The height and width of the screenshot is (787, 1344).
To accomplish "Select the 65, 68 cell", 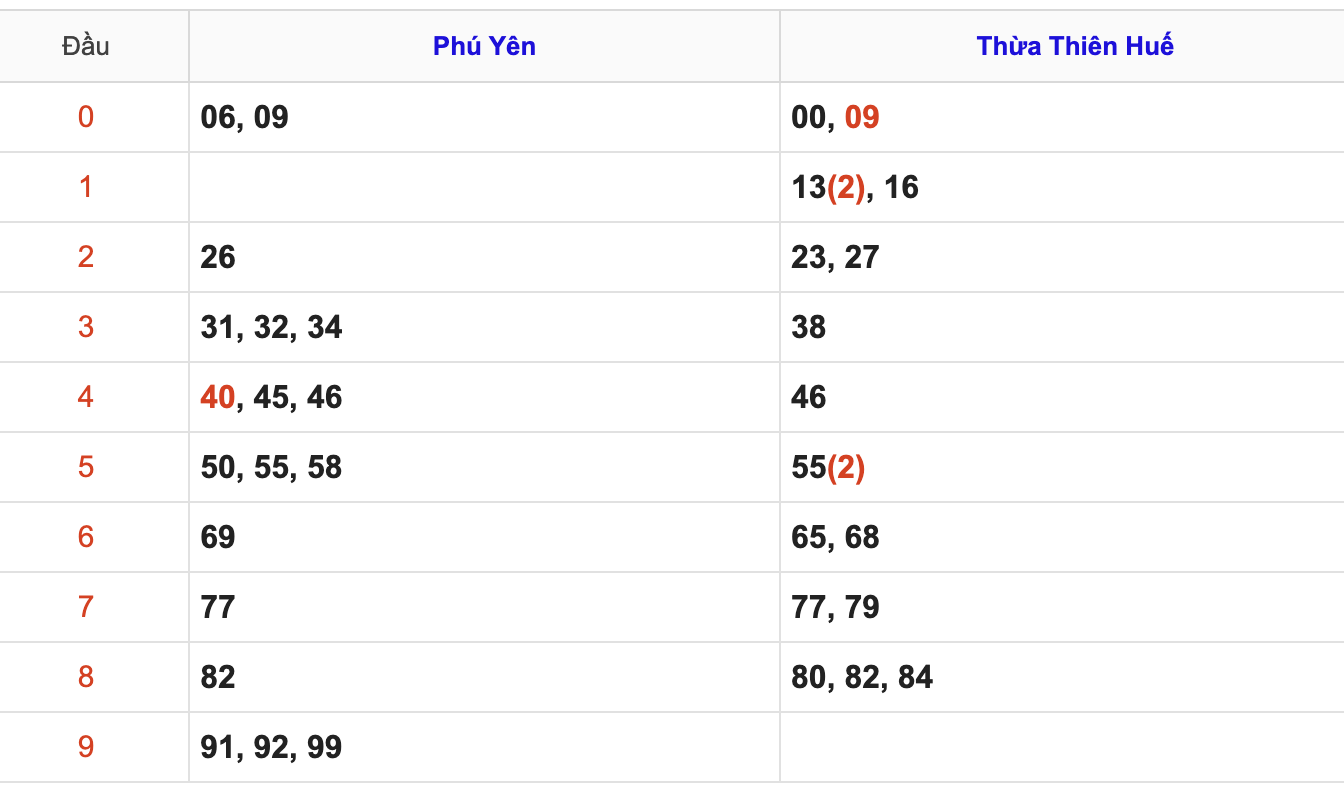I will pos(1062,537).
